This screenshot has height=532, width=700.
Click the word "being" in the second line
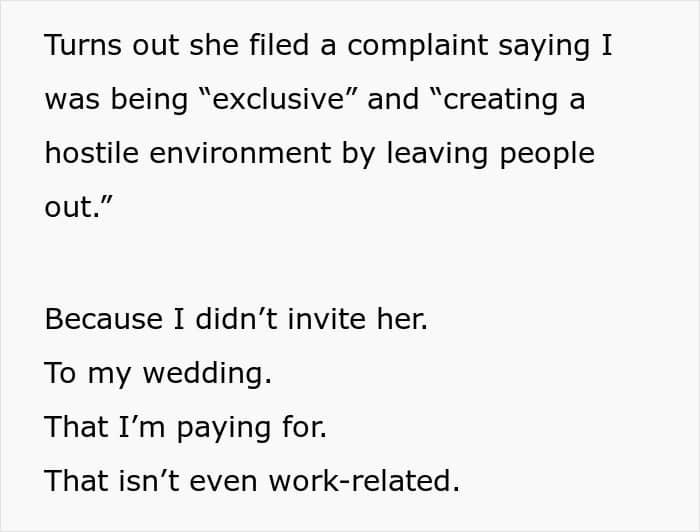[x=149, y=101]
